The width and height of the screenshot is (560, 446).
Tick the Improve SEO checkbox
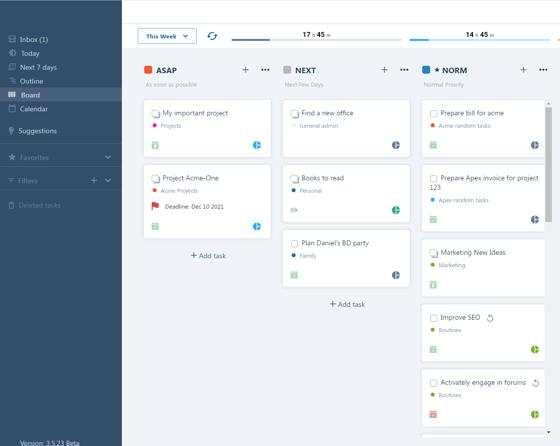point(434,318)
